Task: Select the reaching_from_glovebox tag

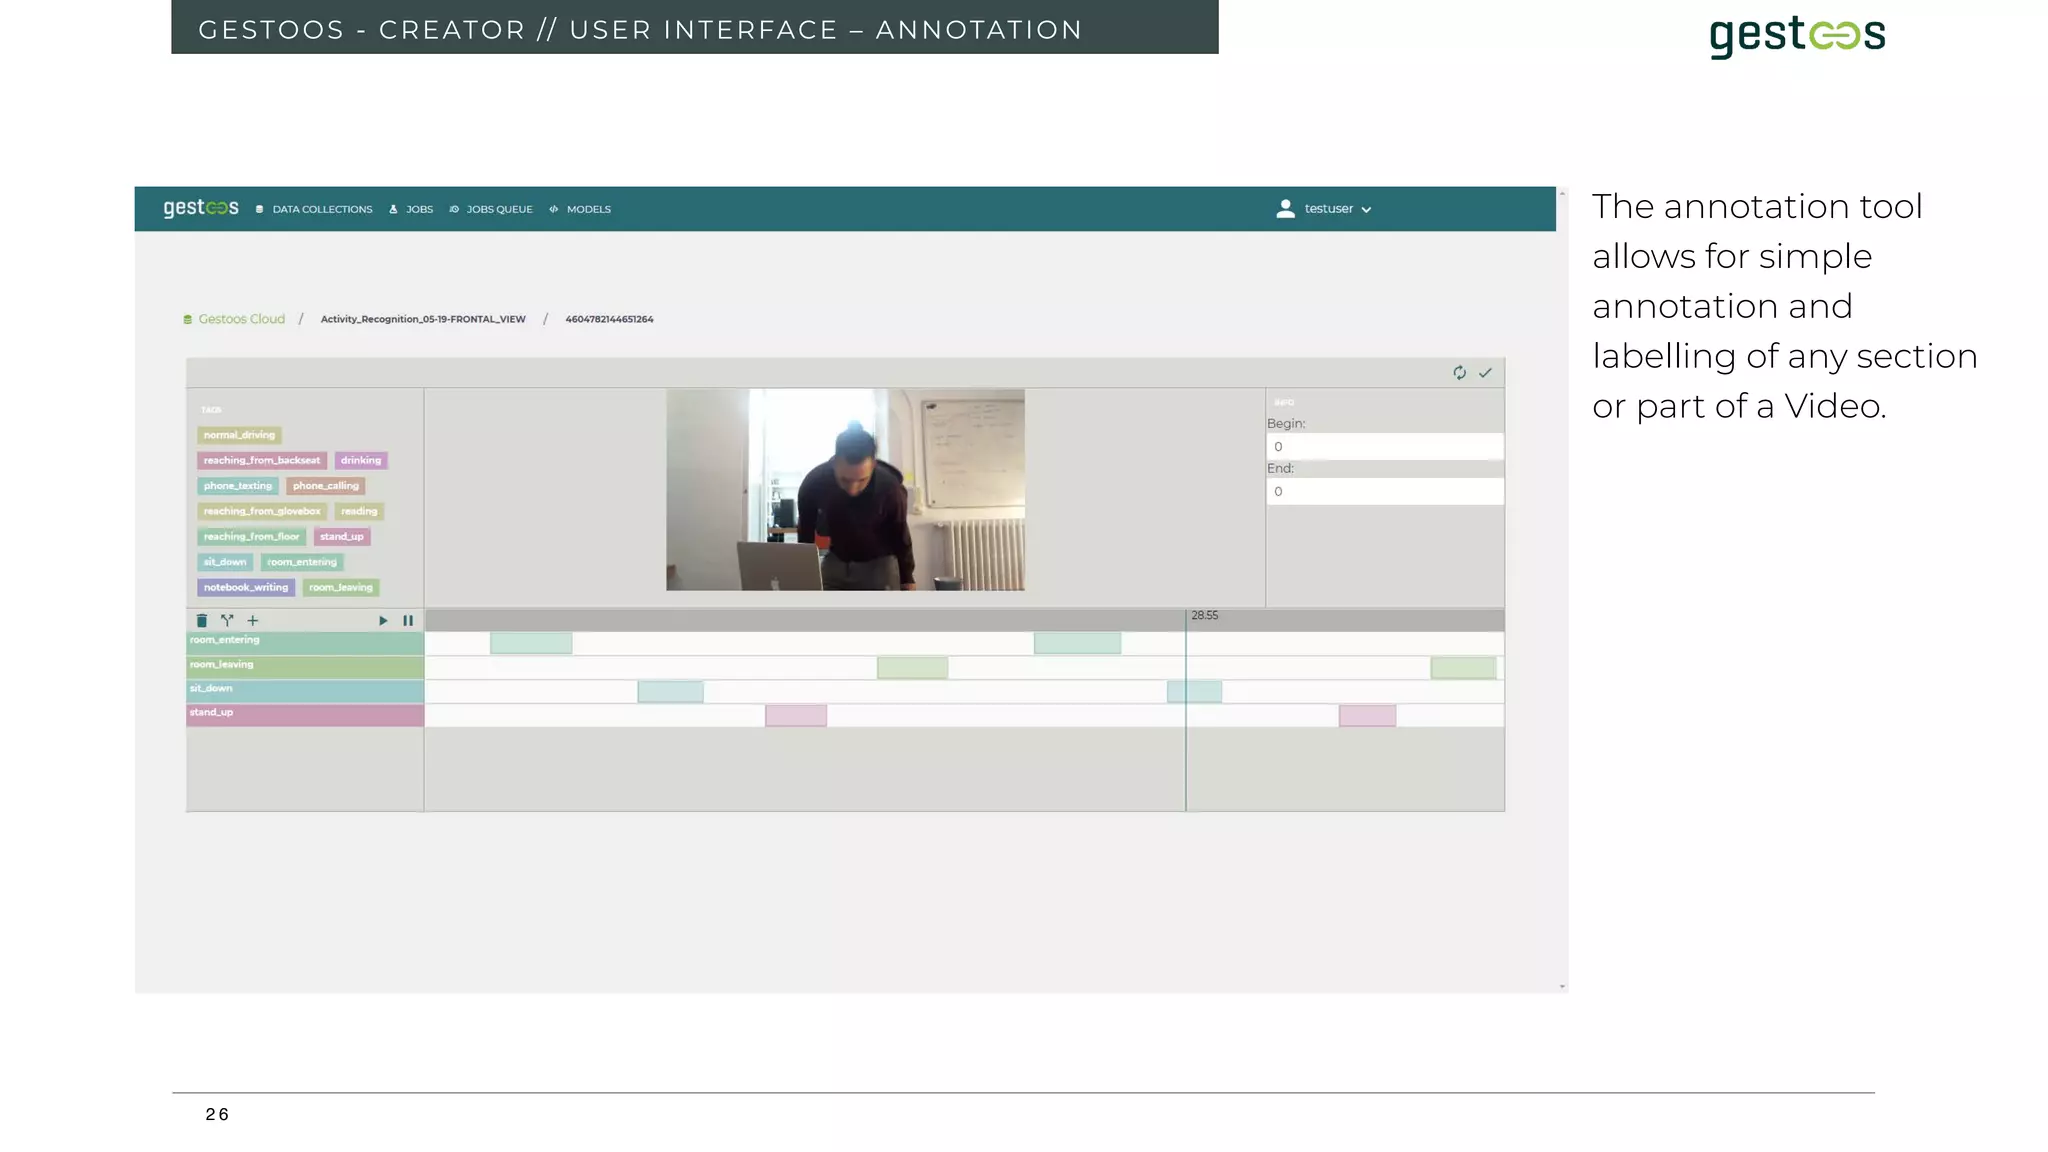Action: [x=262, y=511]
